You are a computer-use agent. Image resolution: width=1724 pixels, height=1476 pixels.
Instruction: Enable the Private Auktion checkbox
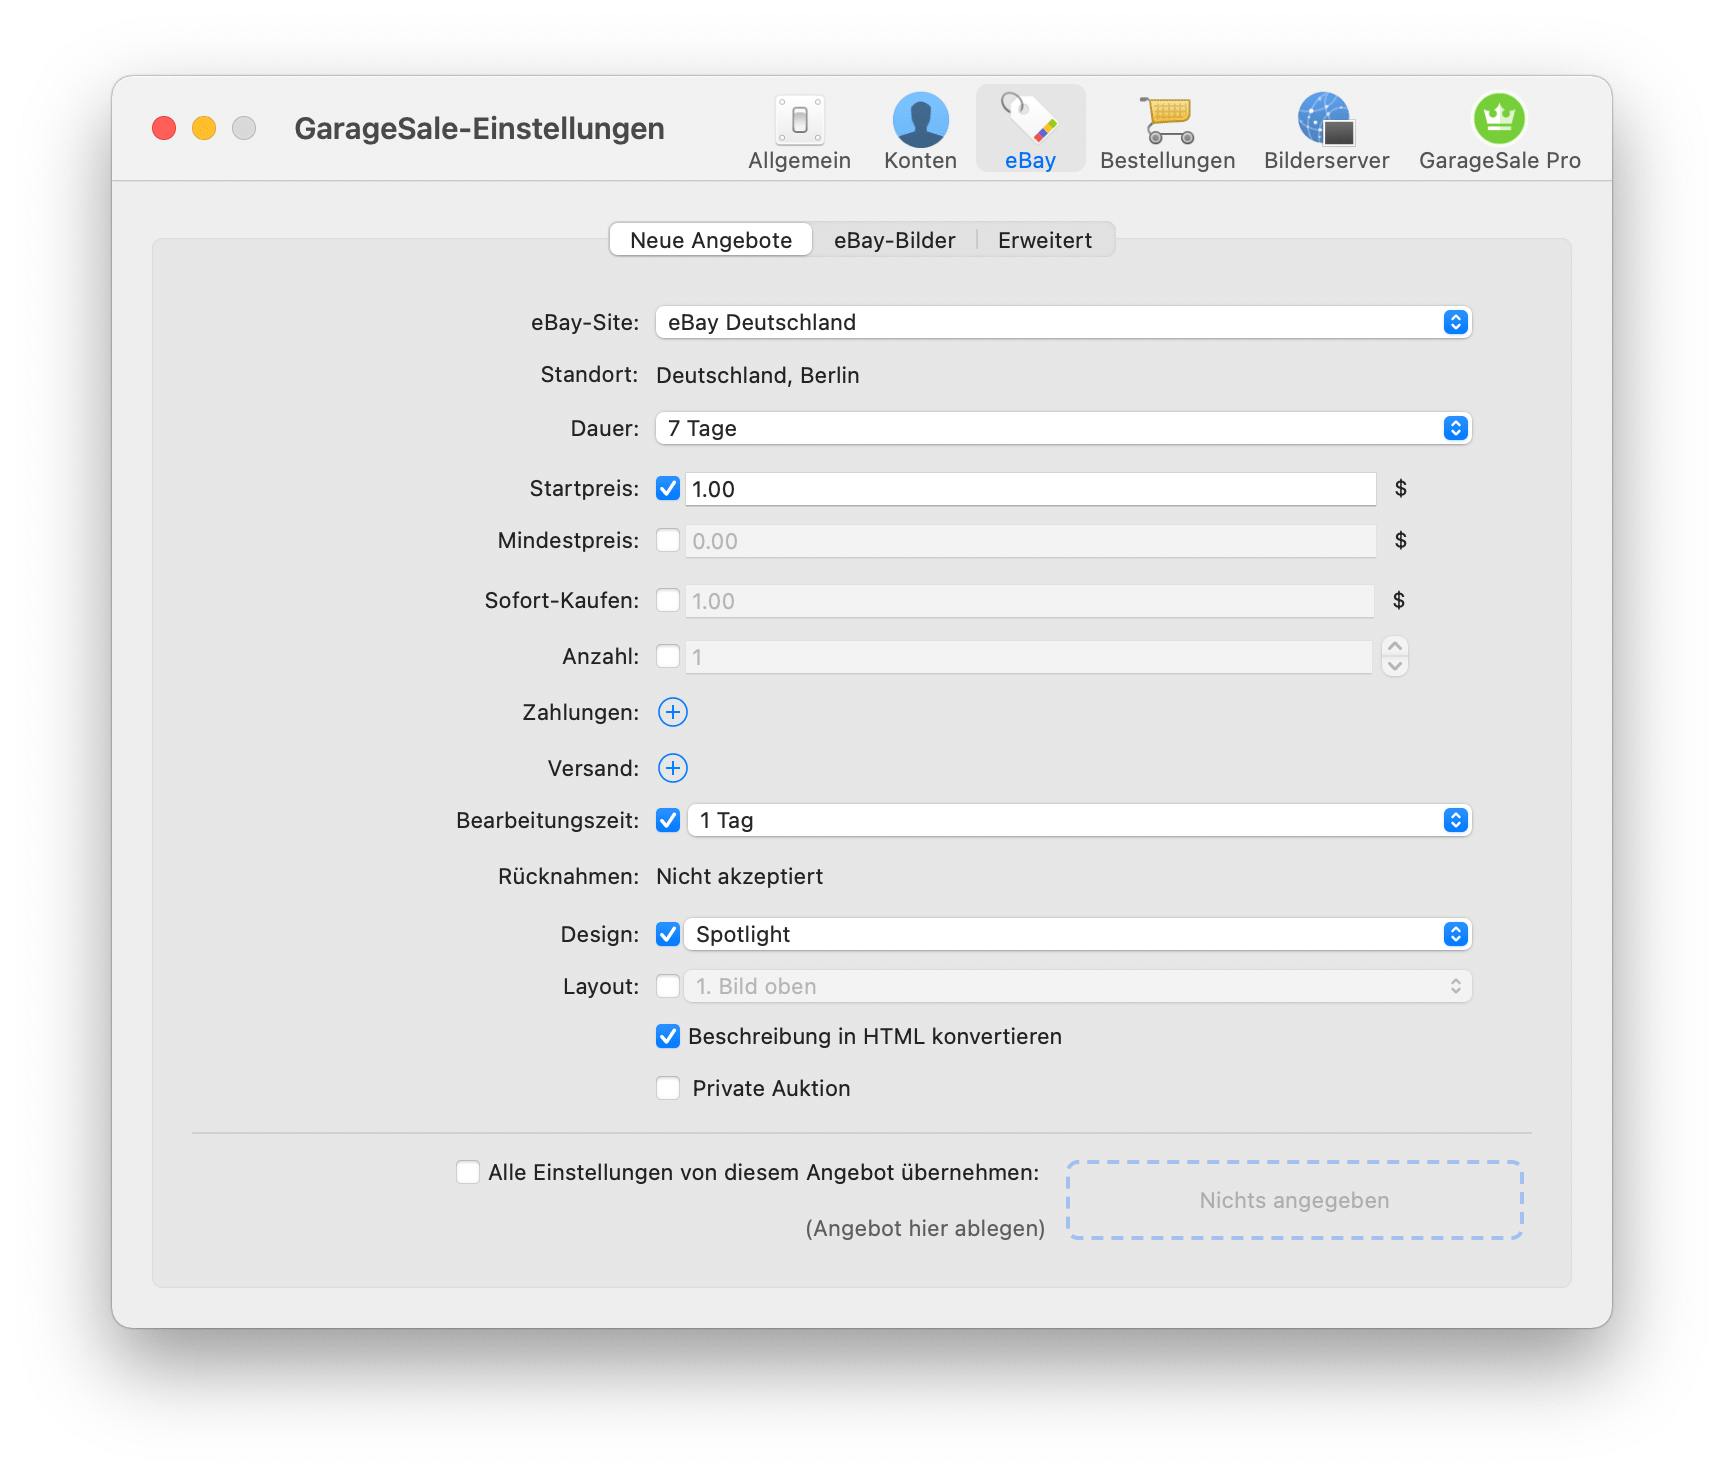tap(668, 1088)
